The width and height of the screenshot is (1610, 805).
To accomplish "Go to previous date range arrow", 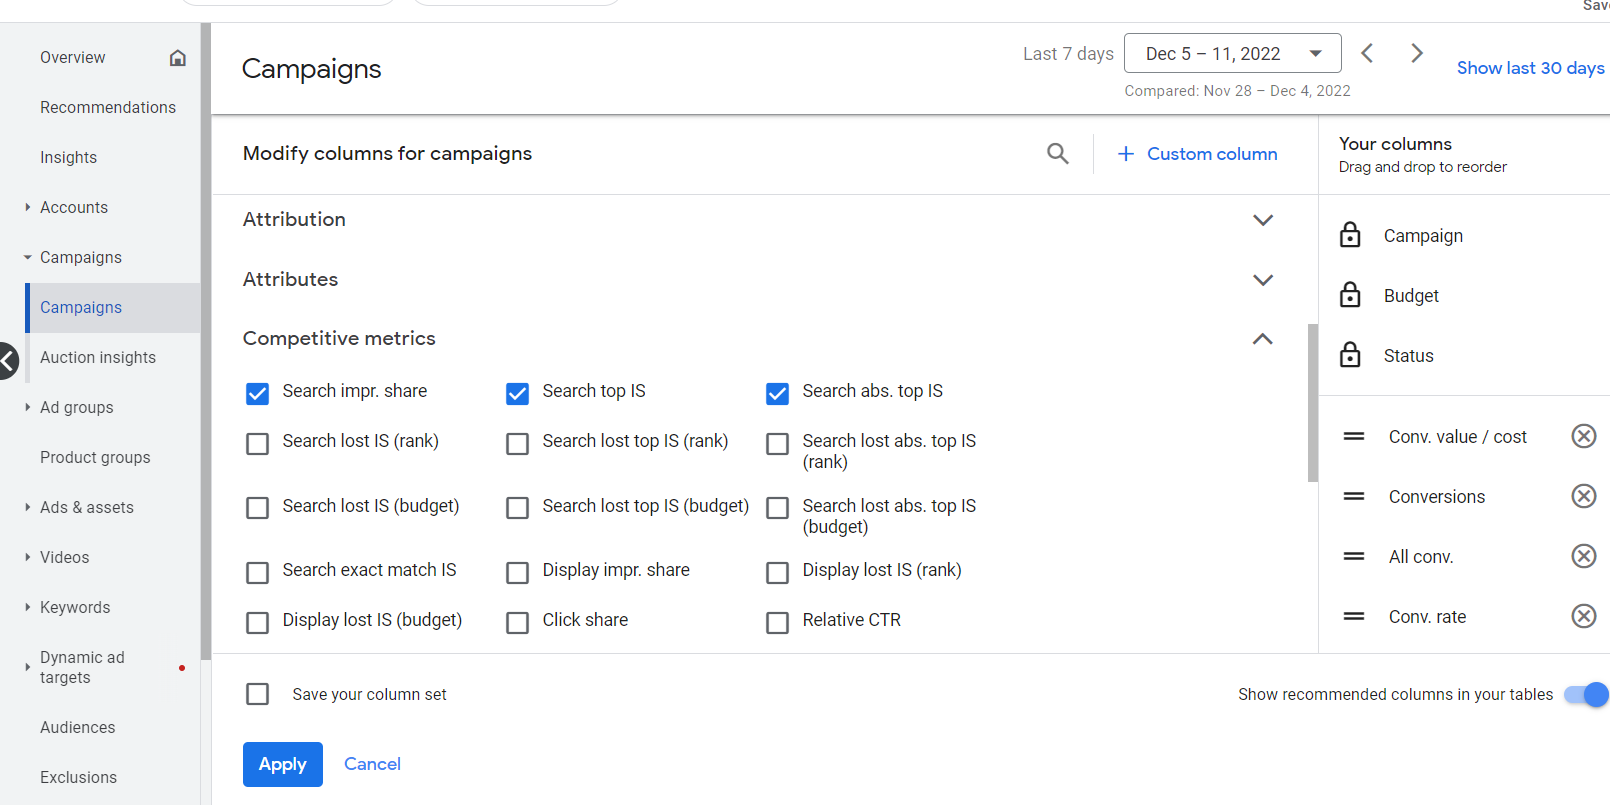I will pos(1367,53).
